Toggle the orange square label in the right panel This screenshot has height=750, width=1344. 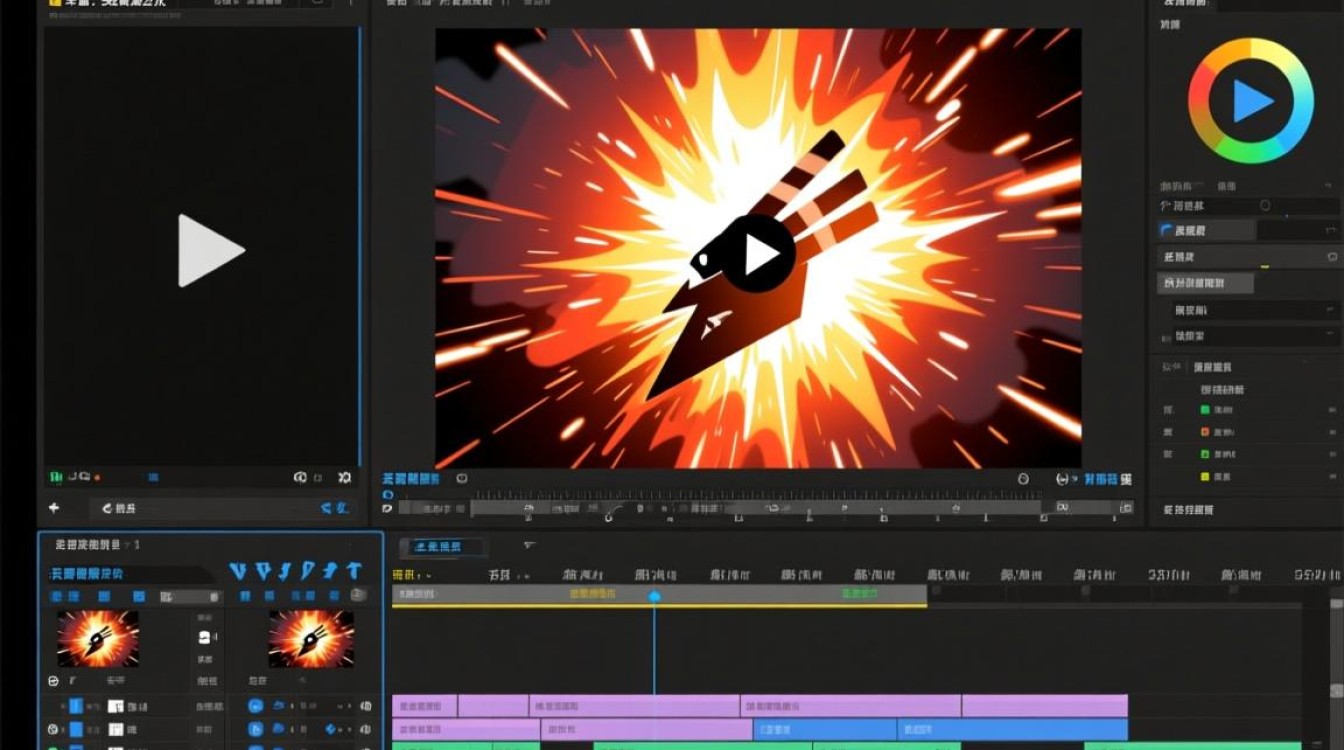point(1205,432)
